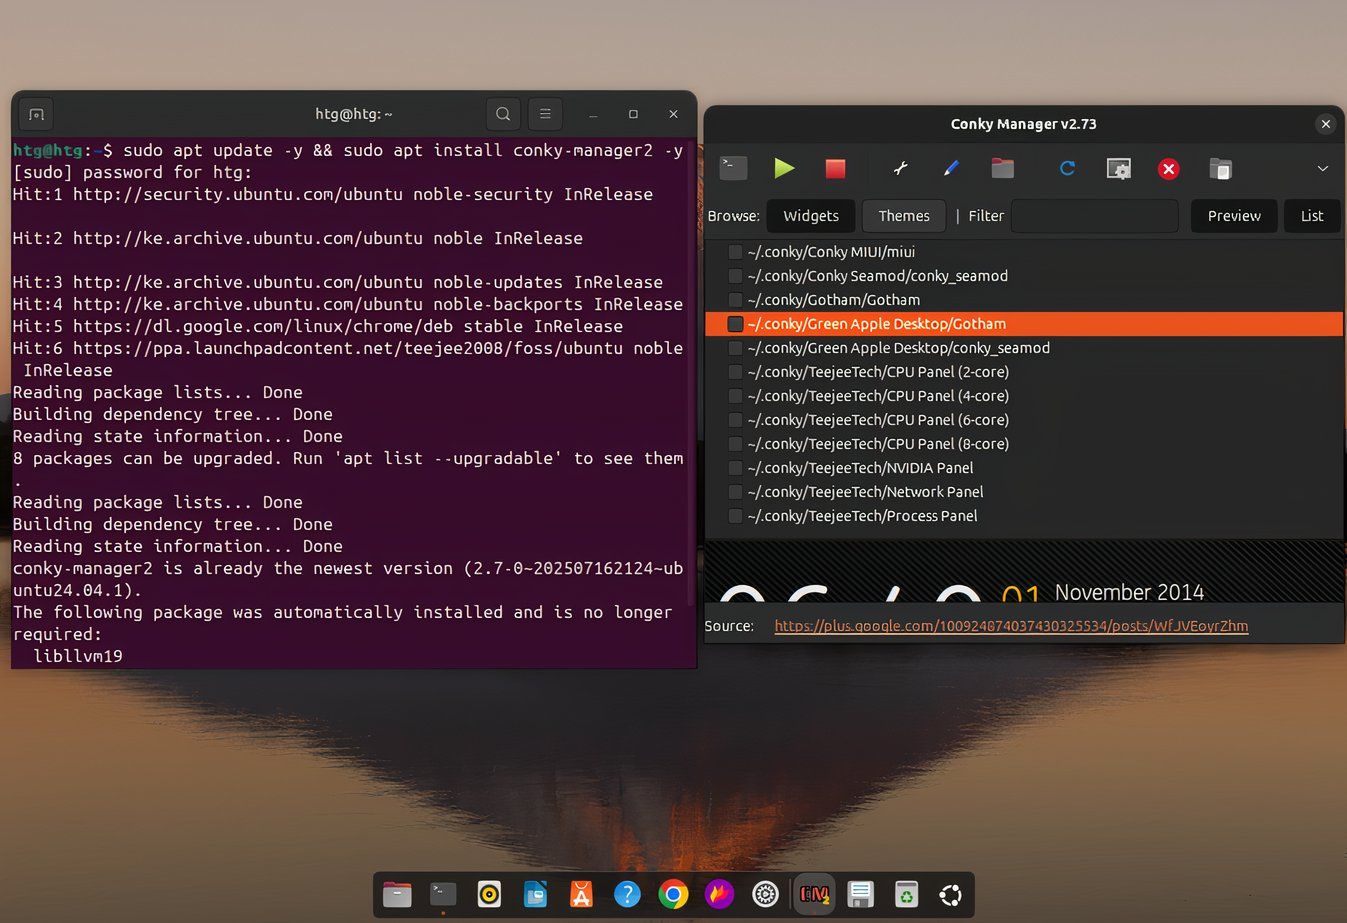Open the theme folder in file manager
Viewport: 1347px width, 923px height.
tap(1002, 168)
